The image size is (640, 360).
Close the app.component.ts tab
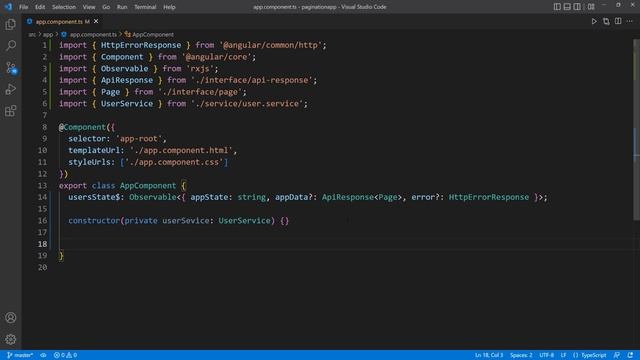[x=96, y=21]
